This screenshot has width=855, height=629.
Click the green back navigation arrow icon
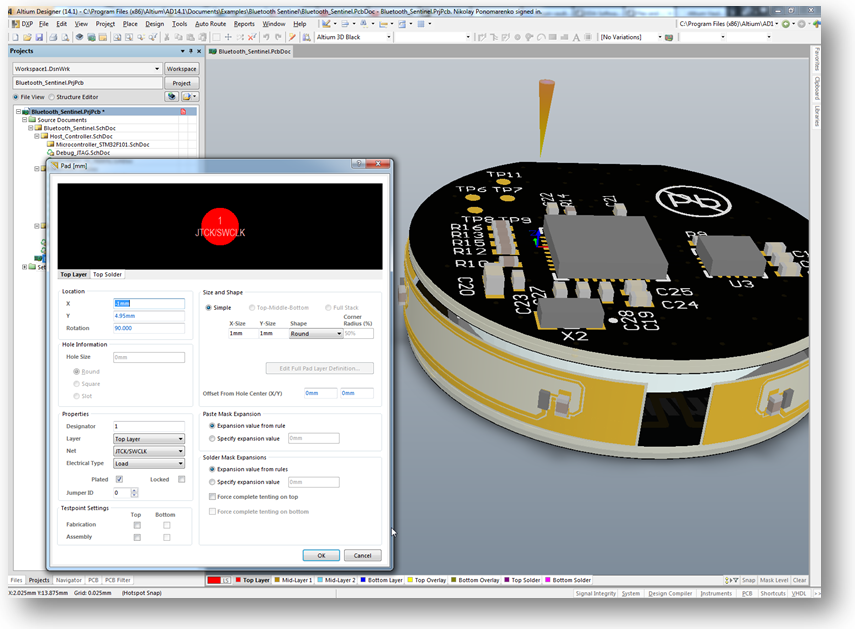point(786,24)
